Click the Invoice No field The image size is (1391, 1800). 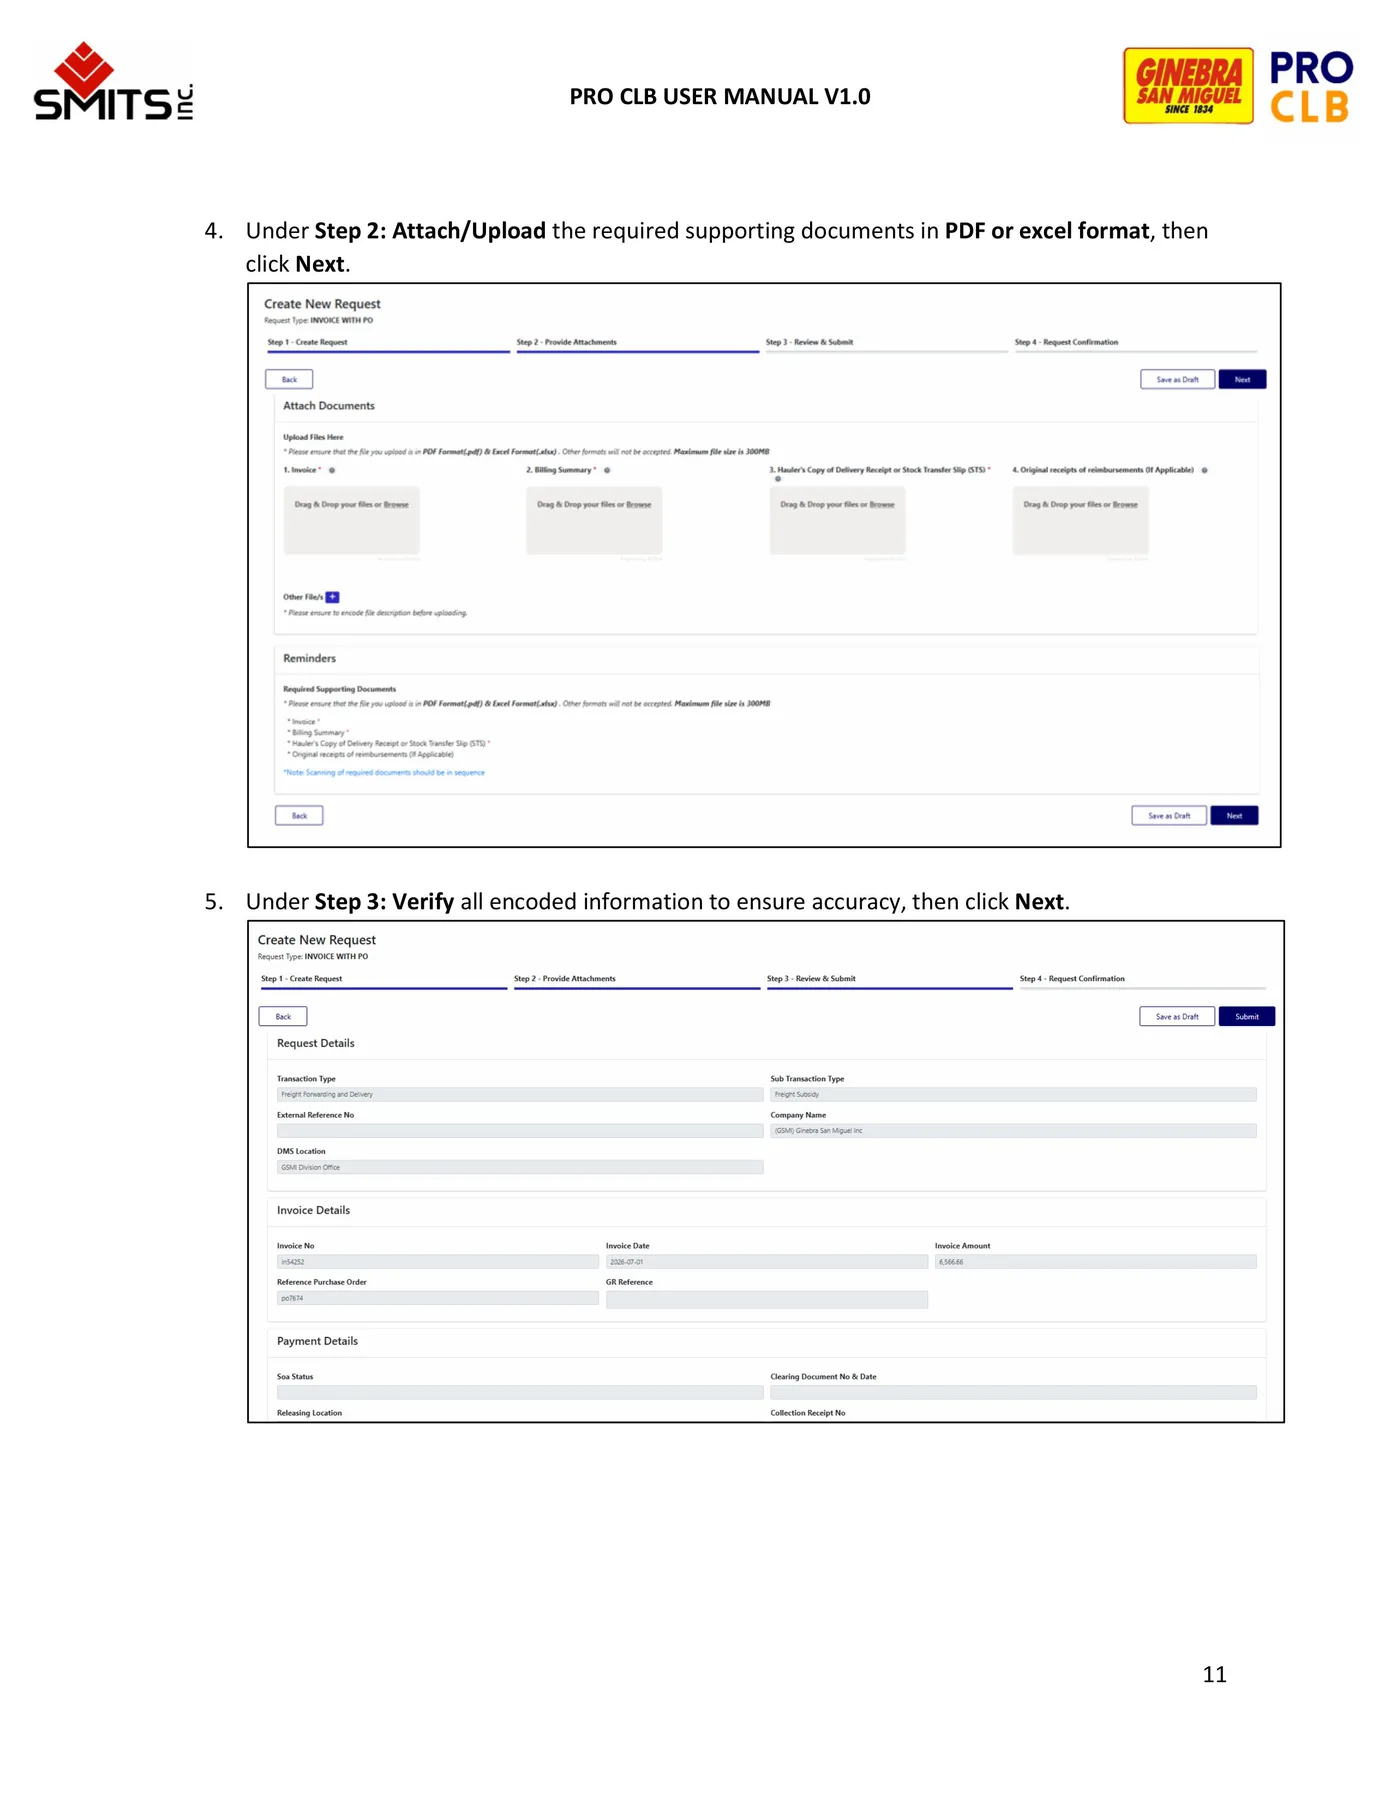pos(438,1262)
